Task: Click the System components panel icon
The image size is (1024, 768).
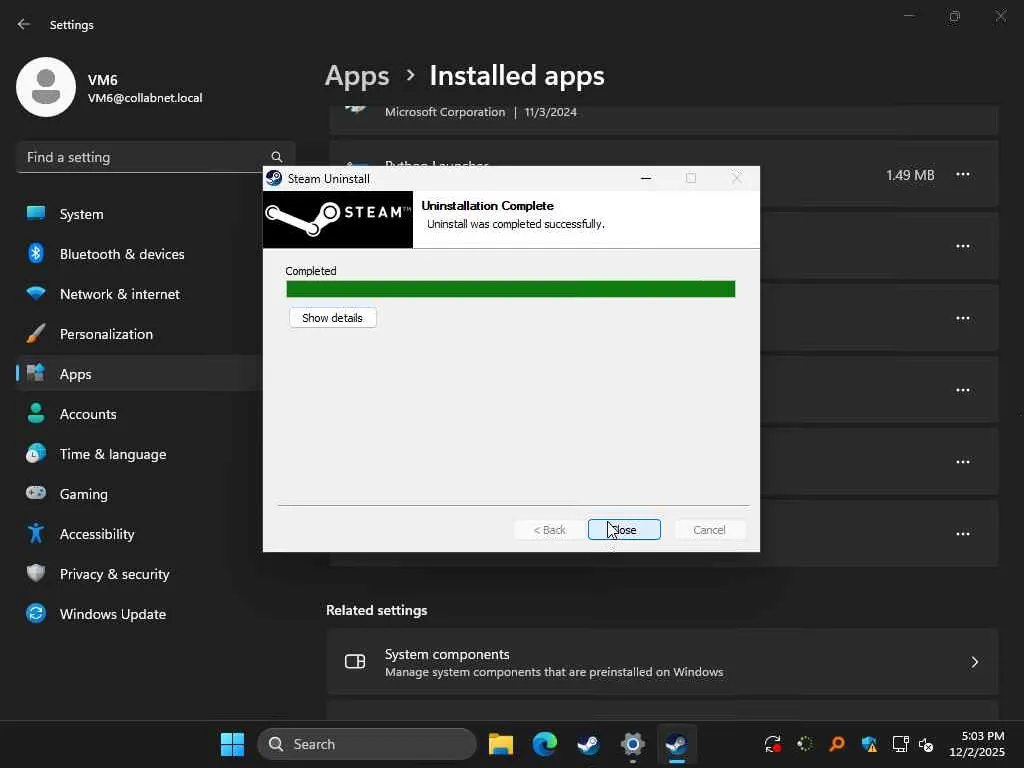Action: (x=355, y=662)
